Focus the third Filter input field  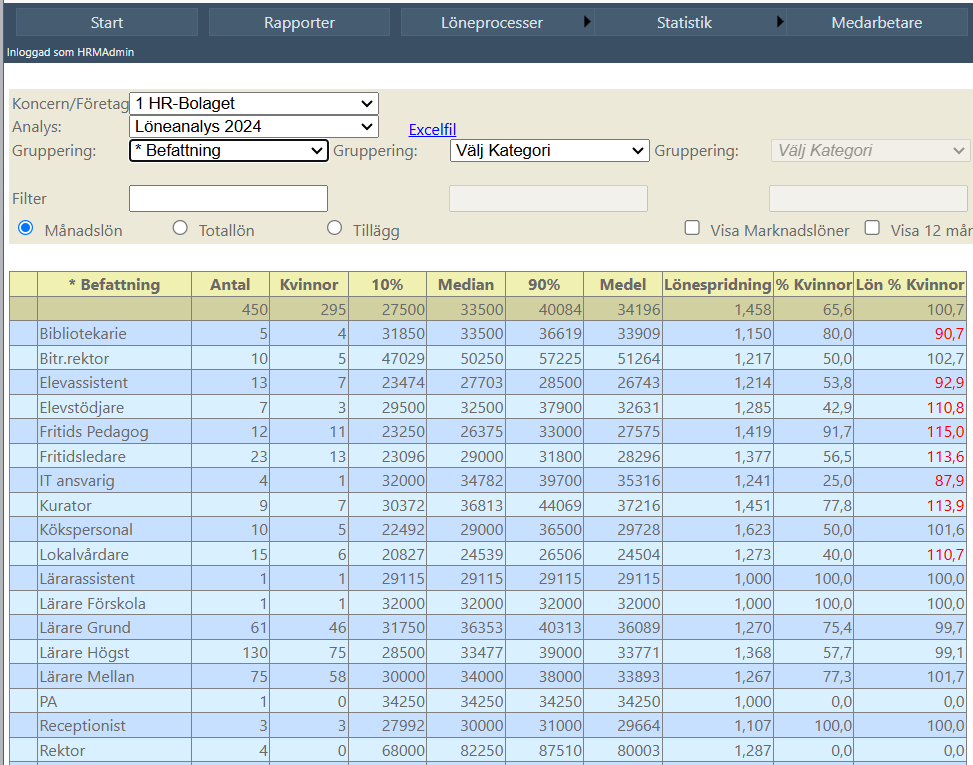tap(868, 199)
